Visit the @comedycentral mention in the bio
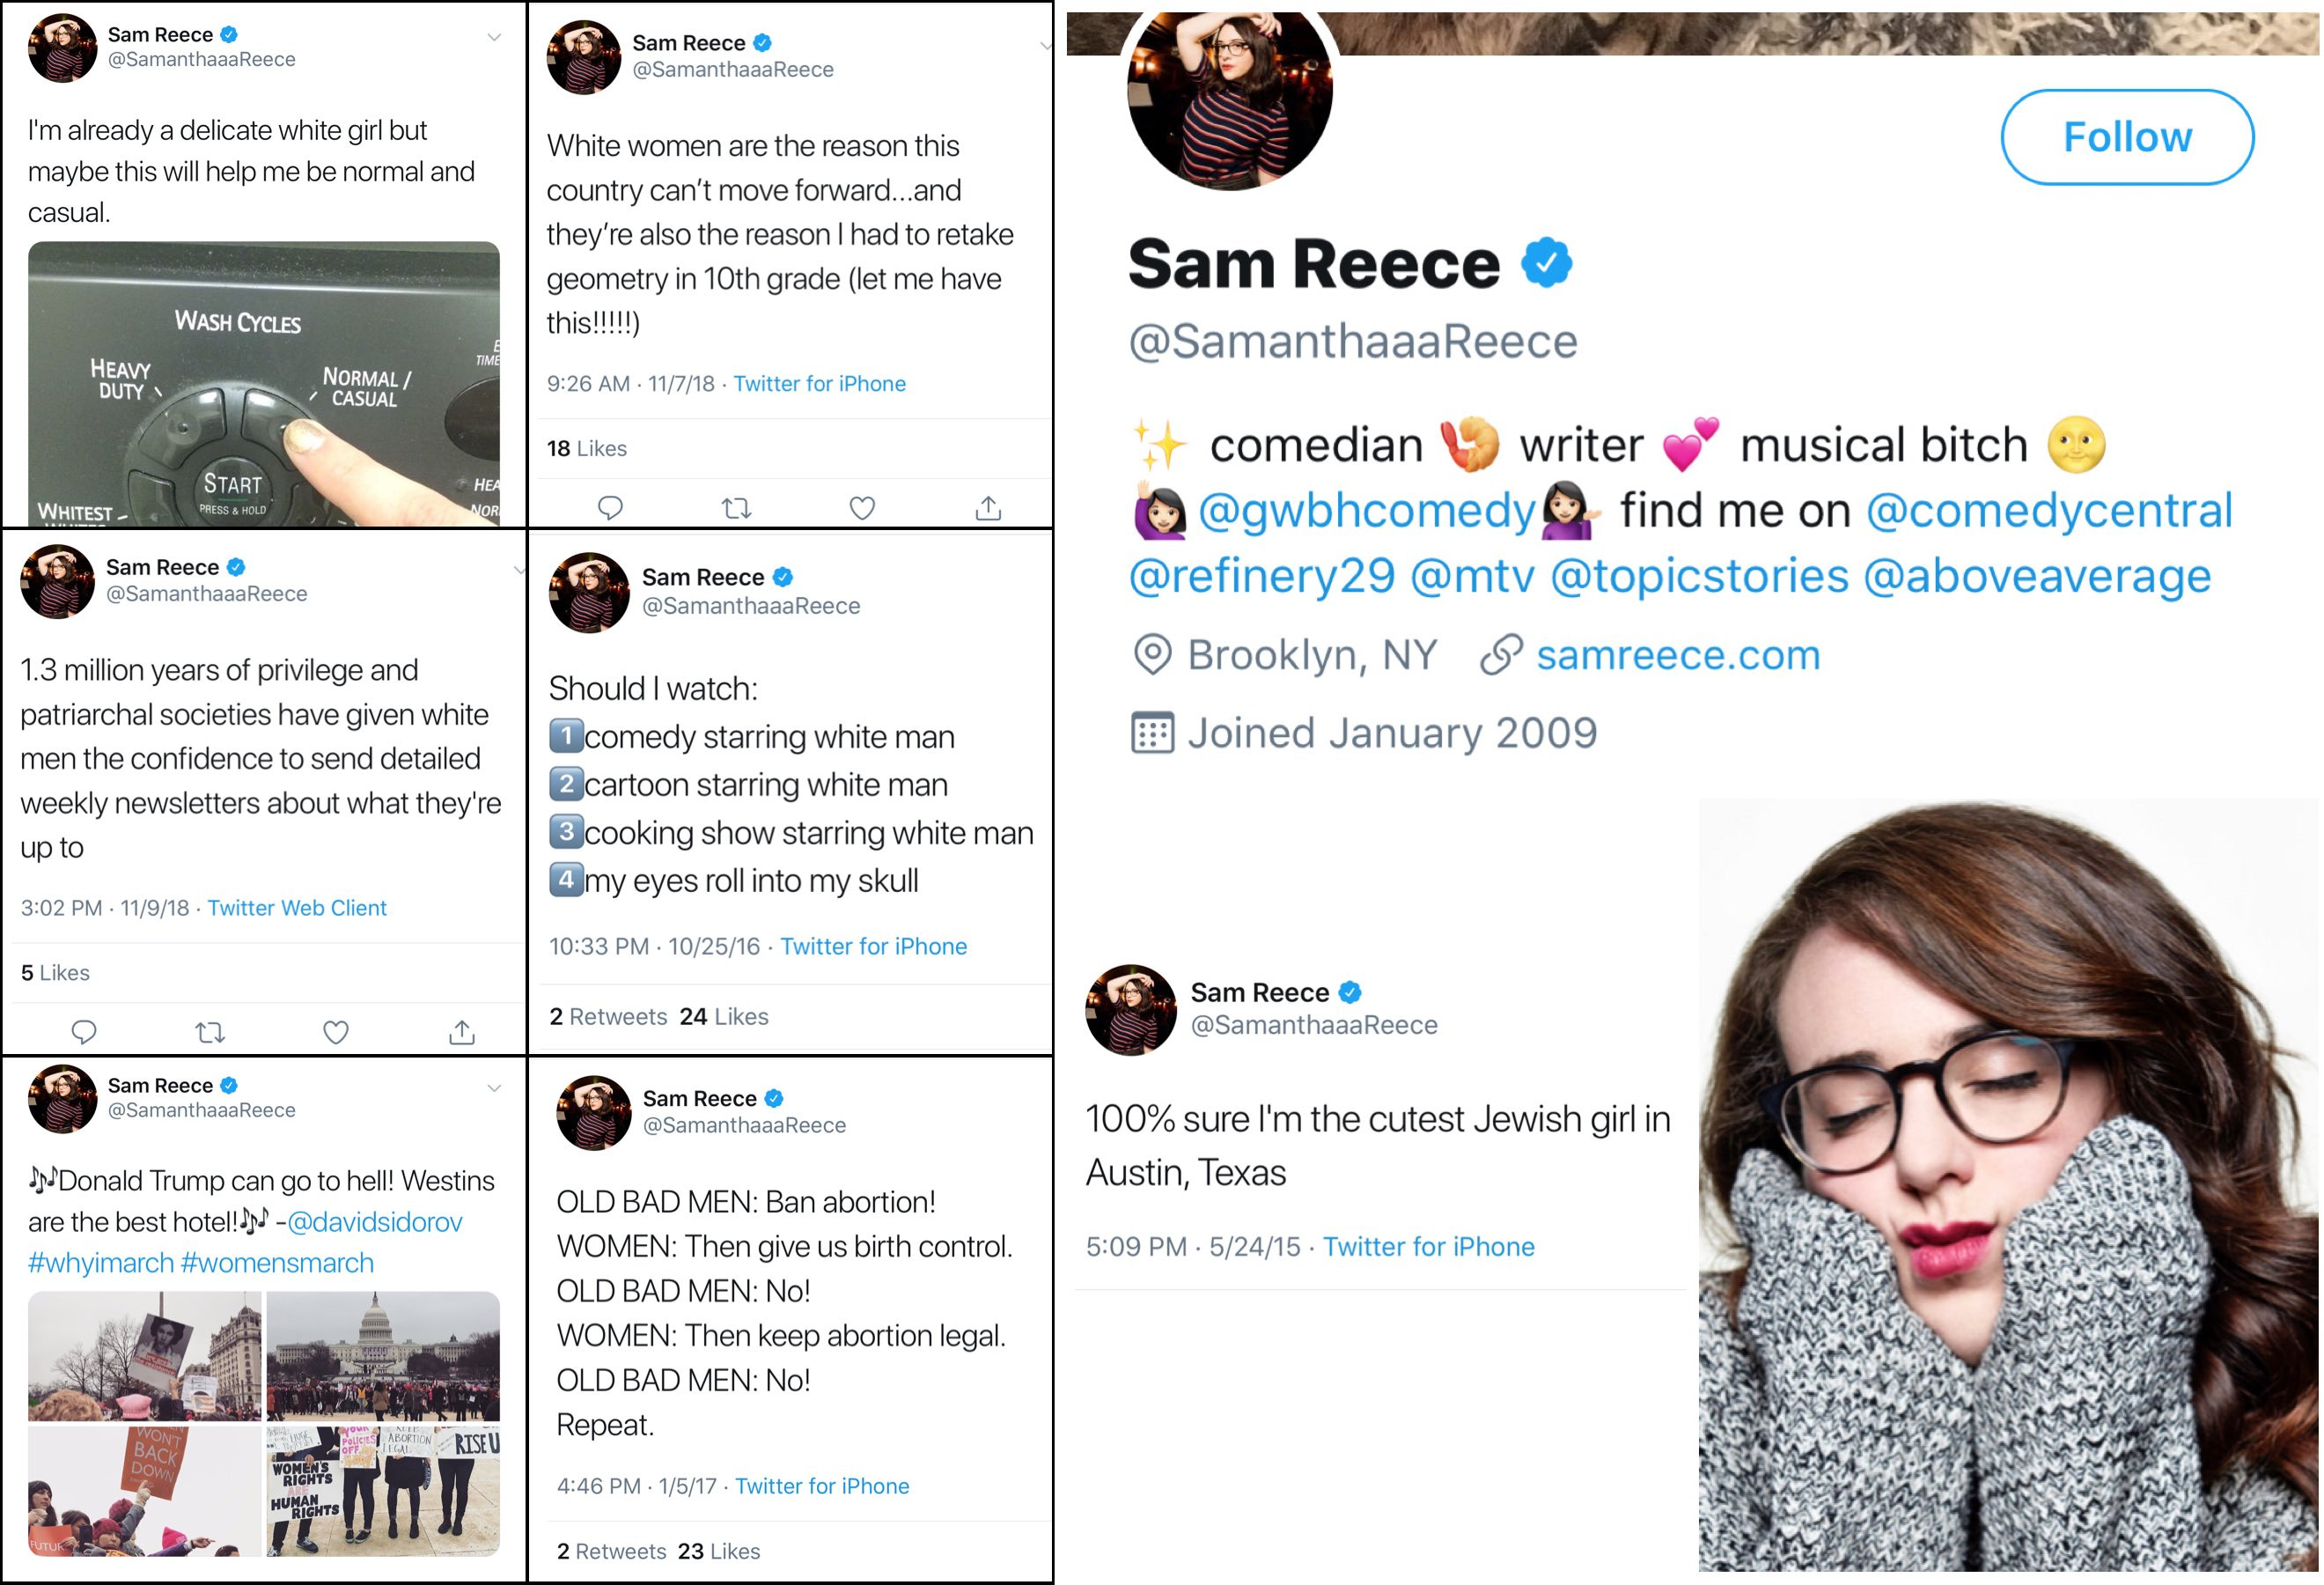2324x1585 pixels. (x=2049, y=511)
